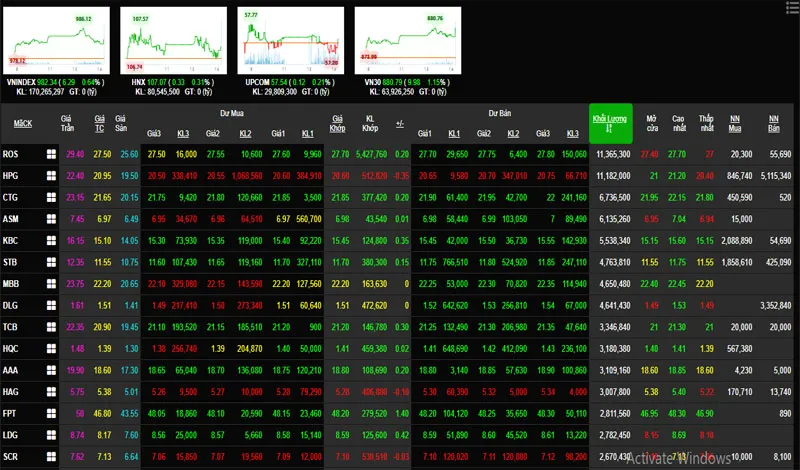Screen dimensions: 800x470
Task: Select the ASM stock symbol
Action: 10,219
